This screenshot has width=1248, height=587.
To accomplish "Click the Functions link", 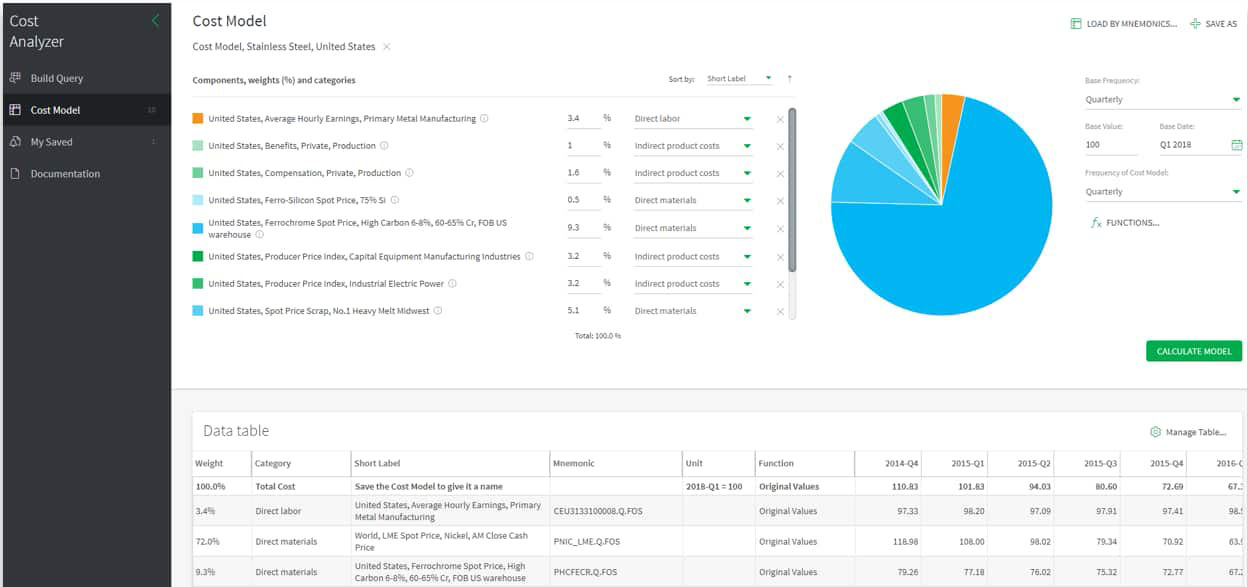I will pyautogui.click(x=1125, y=223).
